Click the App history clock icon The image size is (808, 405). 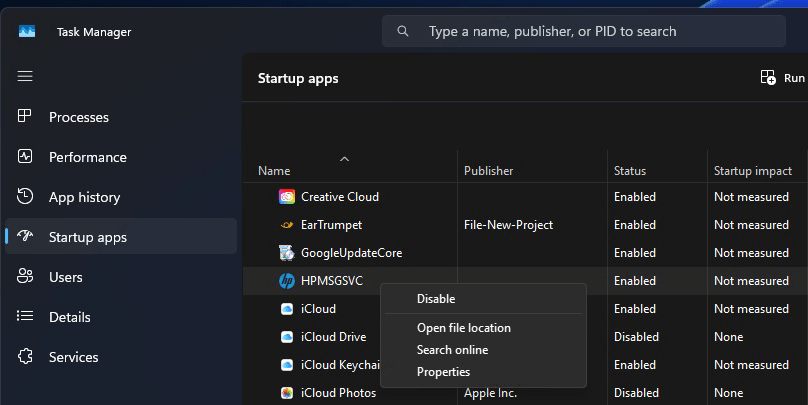[x=25, y=196]
